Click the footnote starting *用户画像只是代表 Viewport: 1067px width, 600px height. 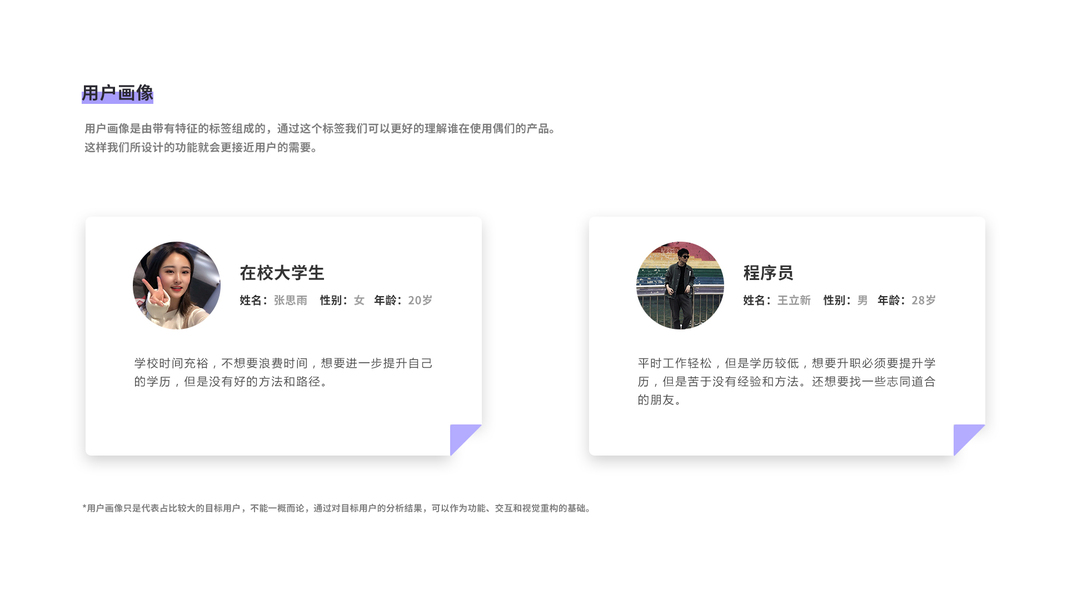point(337,508)
